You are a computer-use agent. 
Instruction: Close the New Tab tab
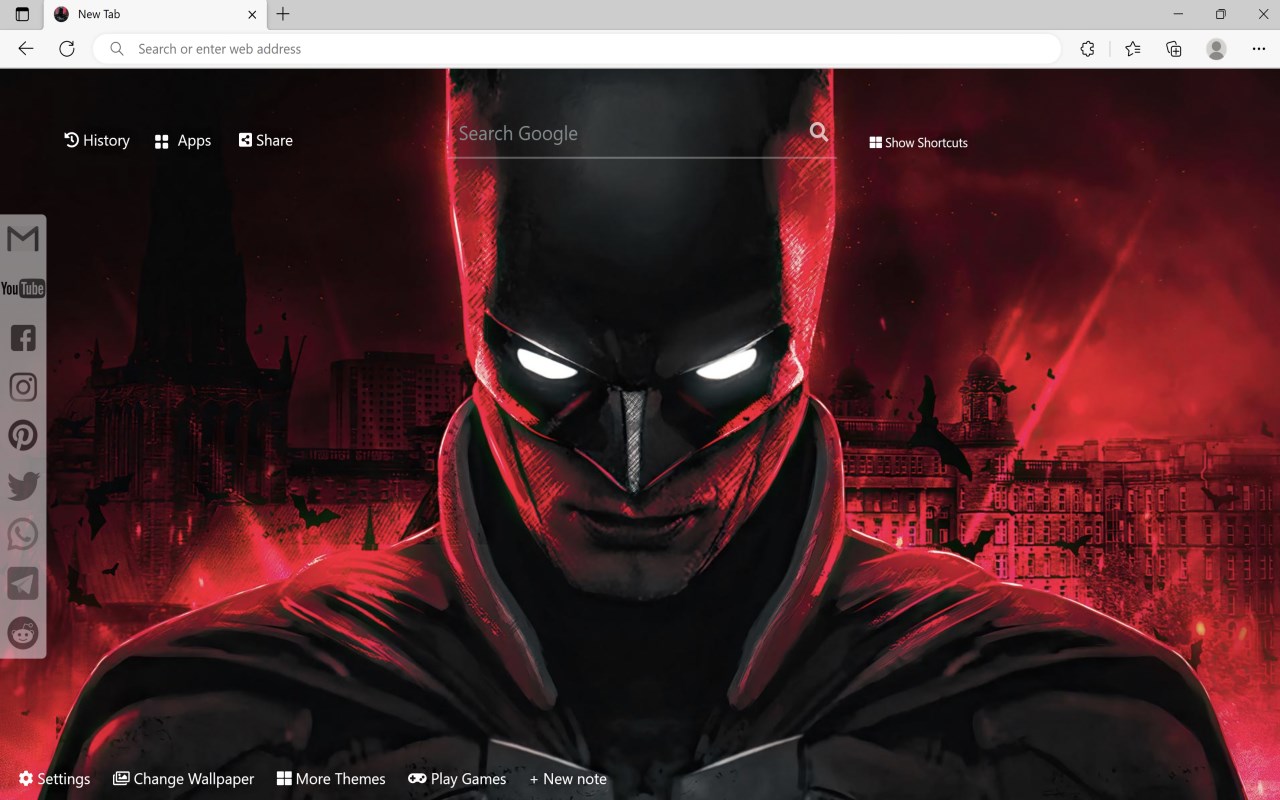pos(252,14)
